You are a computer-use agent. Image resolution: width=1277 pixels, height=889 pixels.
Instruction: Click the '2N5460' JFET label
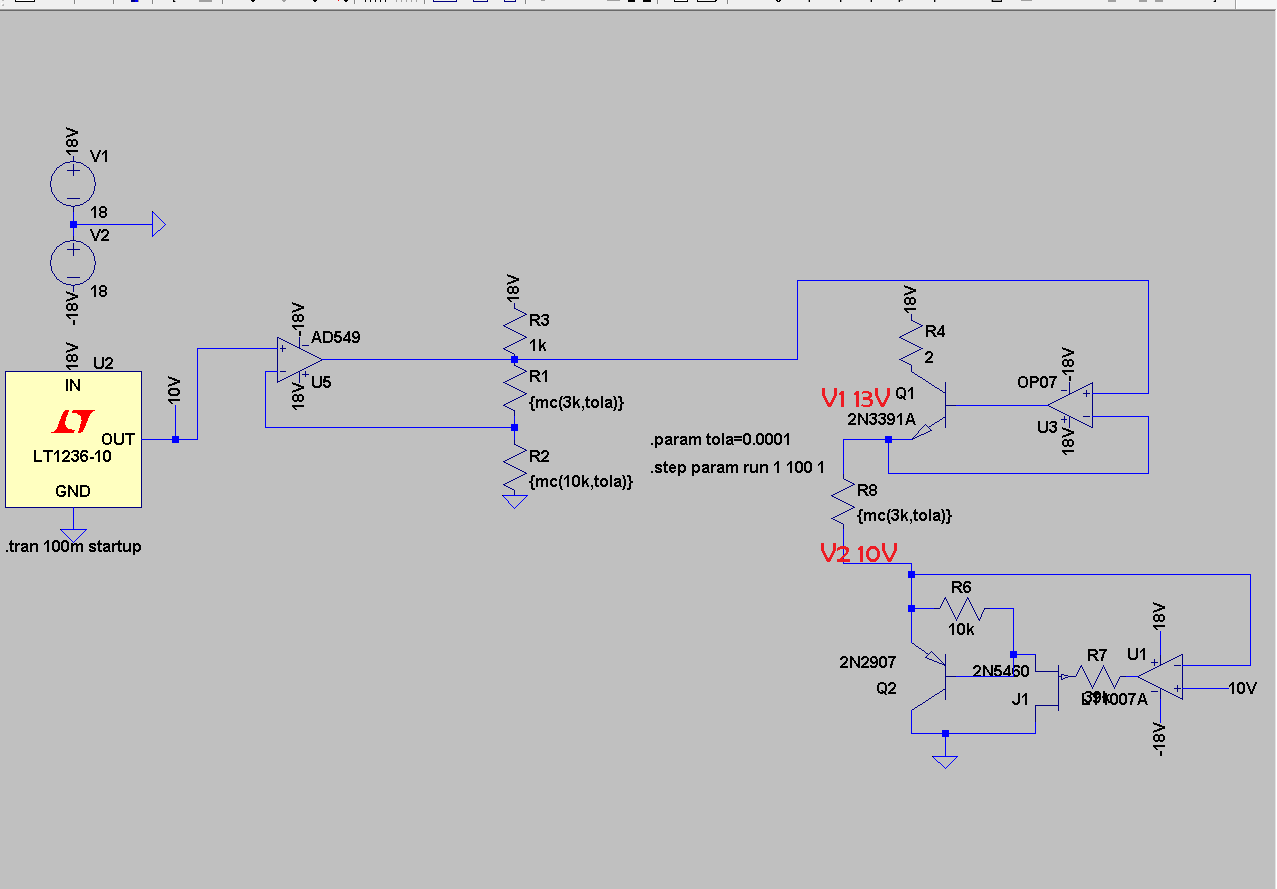(1001, 671)
